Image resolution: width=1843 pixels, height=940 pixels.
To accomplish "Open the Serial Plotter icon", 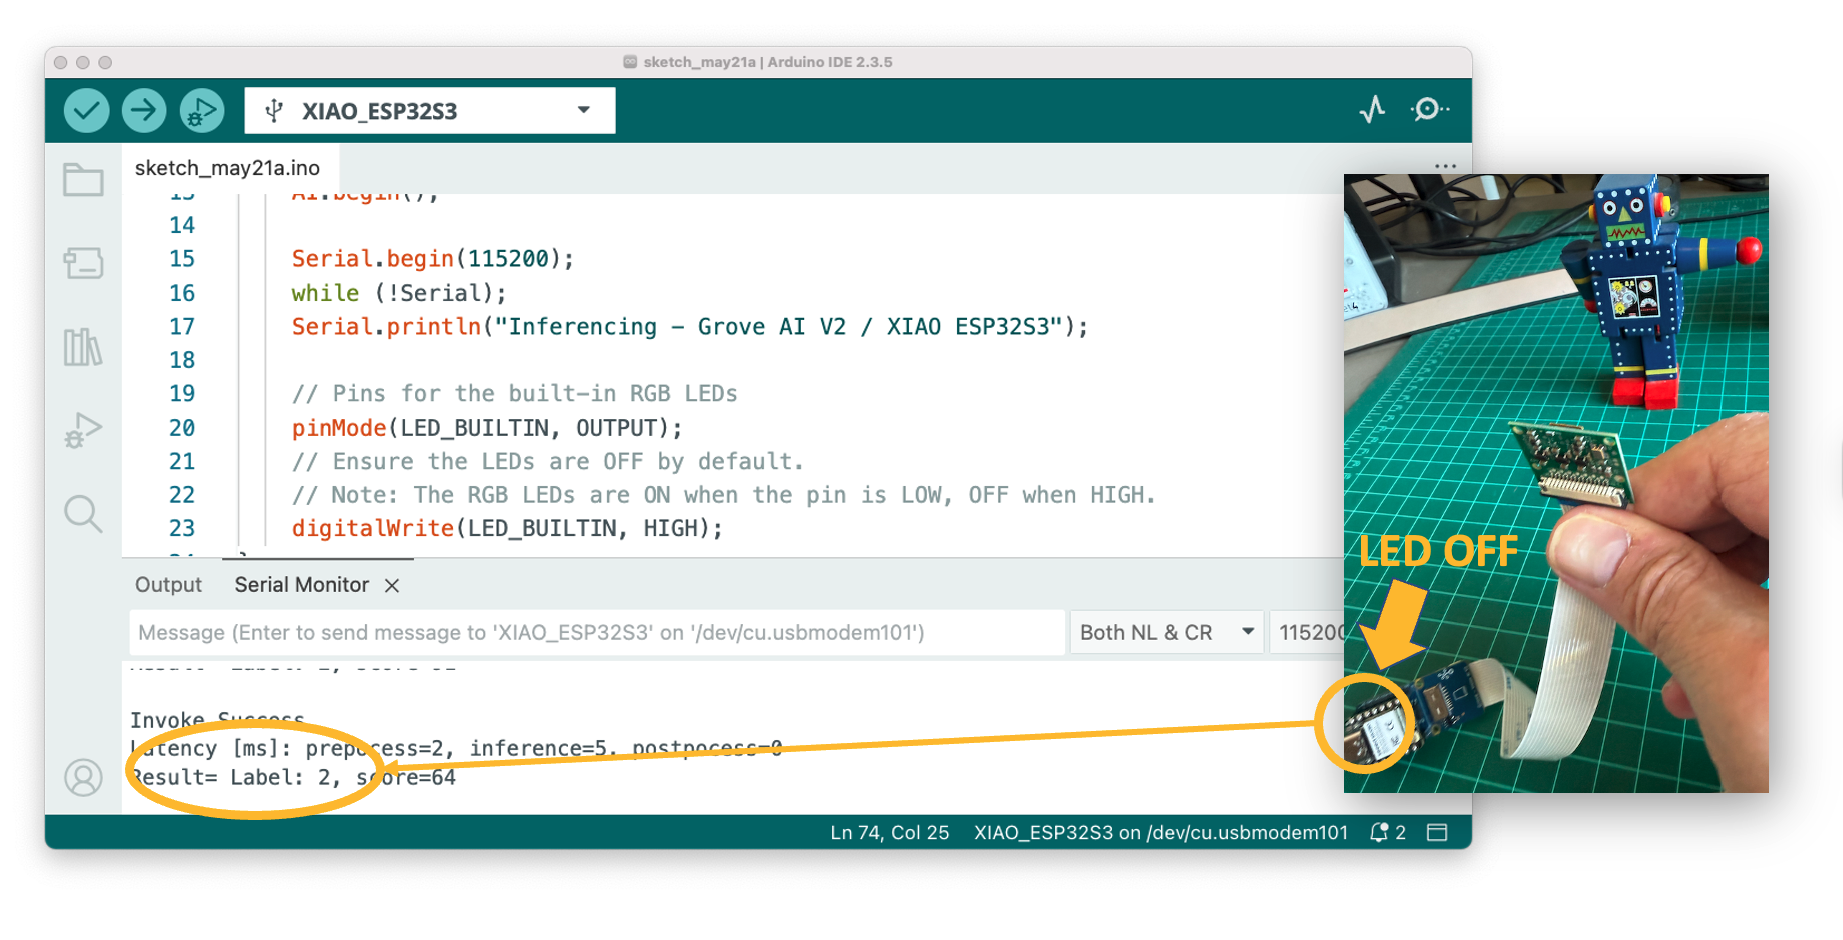I will [x=1372, y=109].
